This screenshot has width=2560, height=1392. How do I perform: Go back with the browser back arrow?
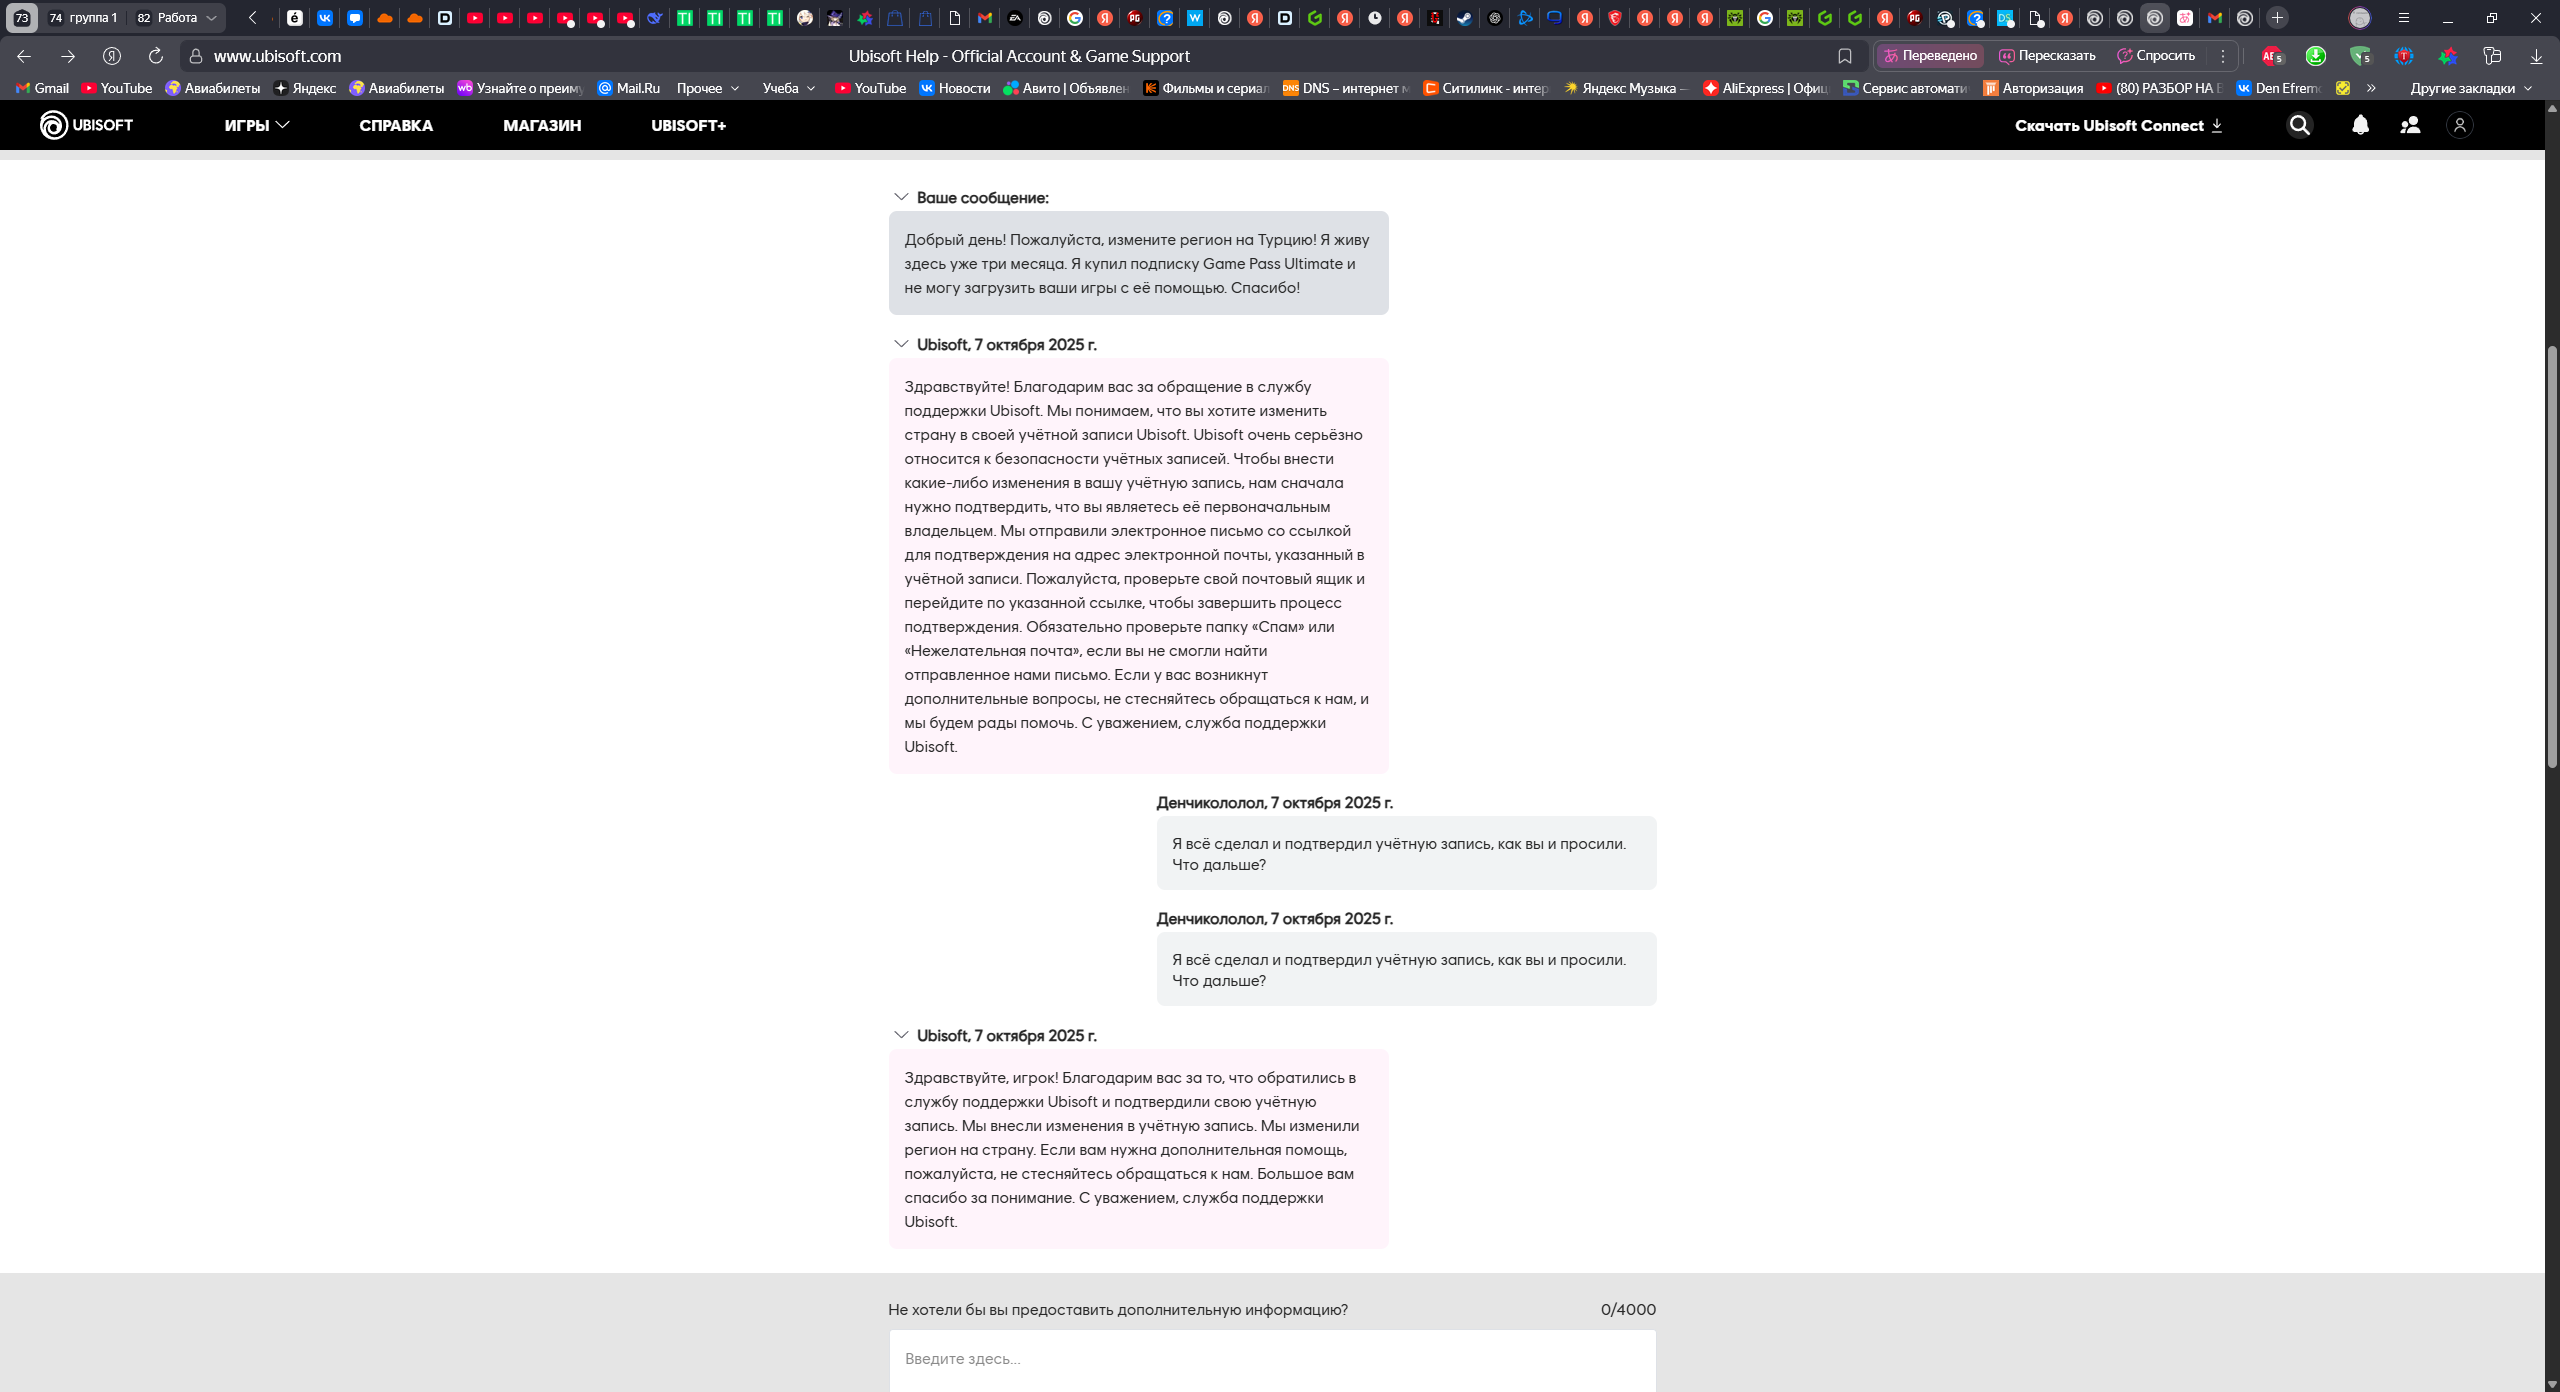[24, 56]
